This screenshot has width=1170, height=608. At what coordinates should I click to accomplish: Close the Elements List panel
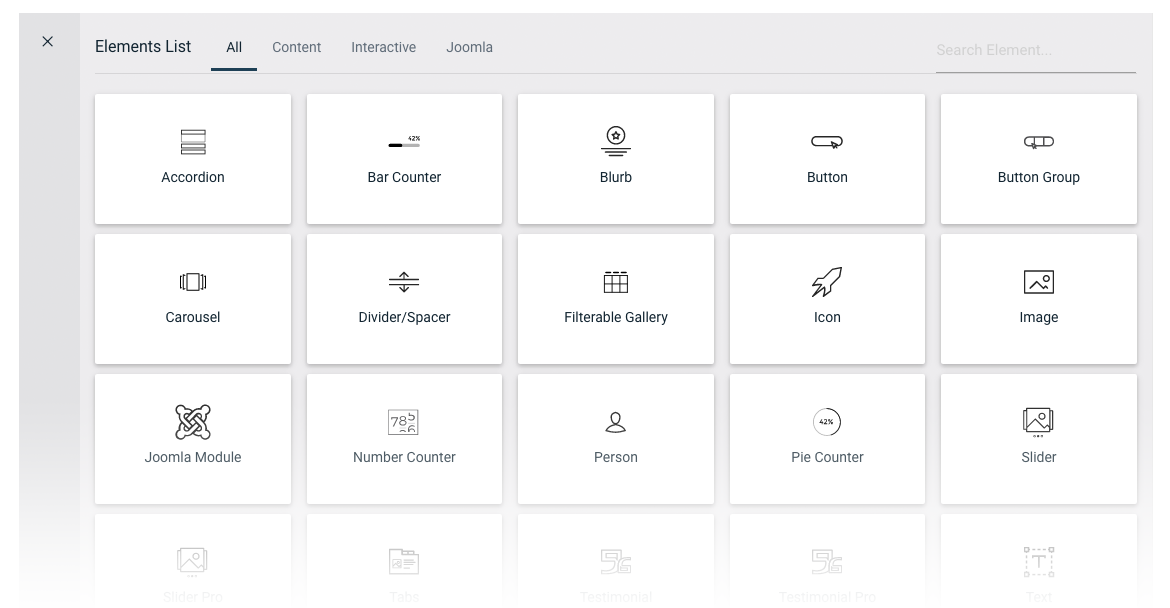(x=48, y=42)
